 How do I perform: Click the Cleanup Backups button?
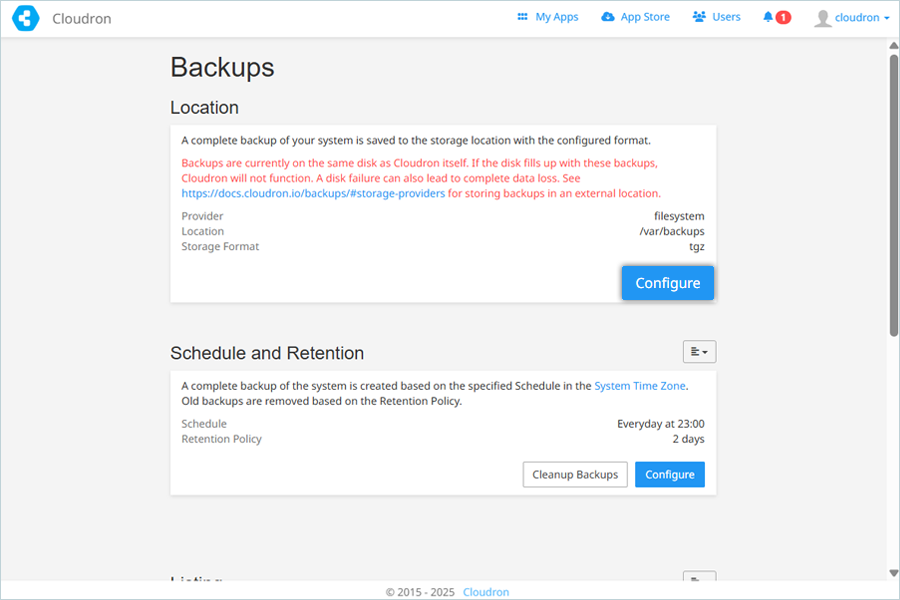[x=575, y=474]
